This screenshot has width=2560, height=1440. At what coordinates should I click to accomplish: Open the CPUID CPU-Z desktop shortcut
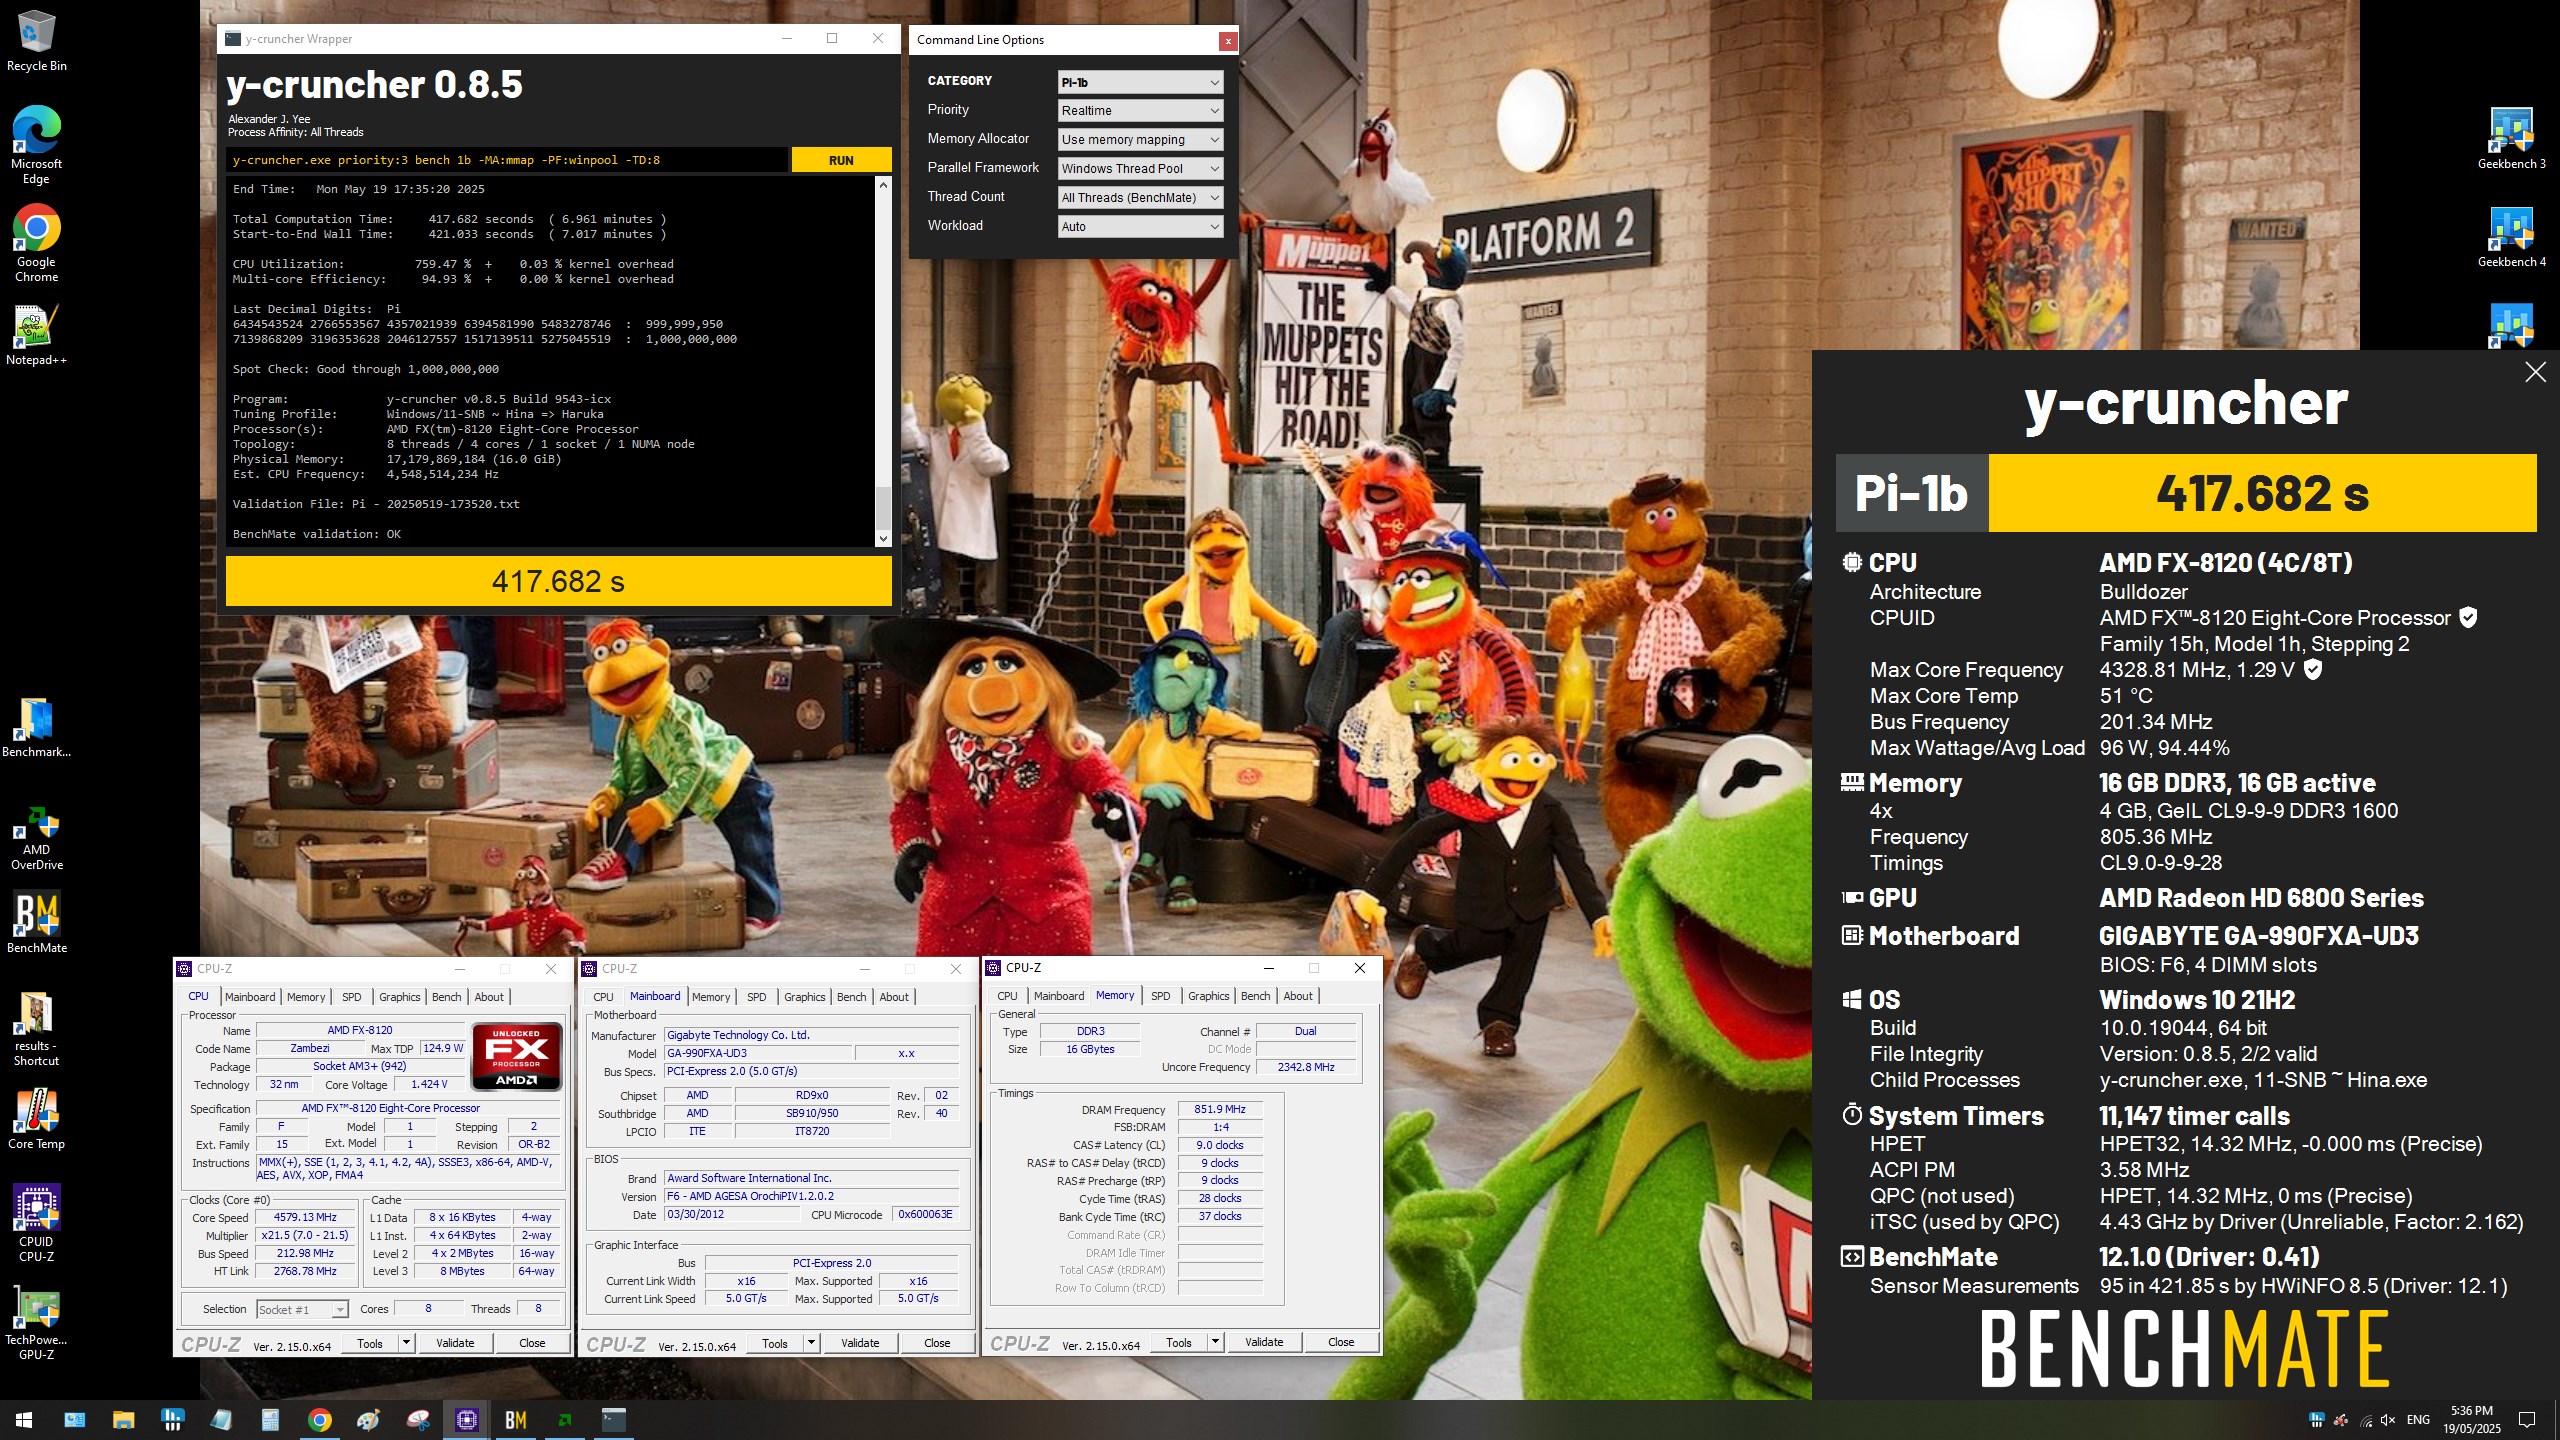(x=36, y=1223)
